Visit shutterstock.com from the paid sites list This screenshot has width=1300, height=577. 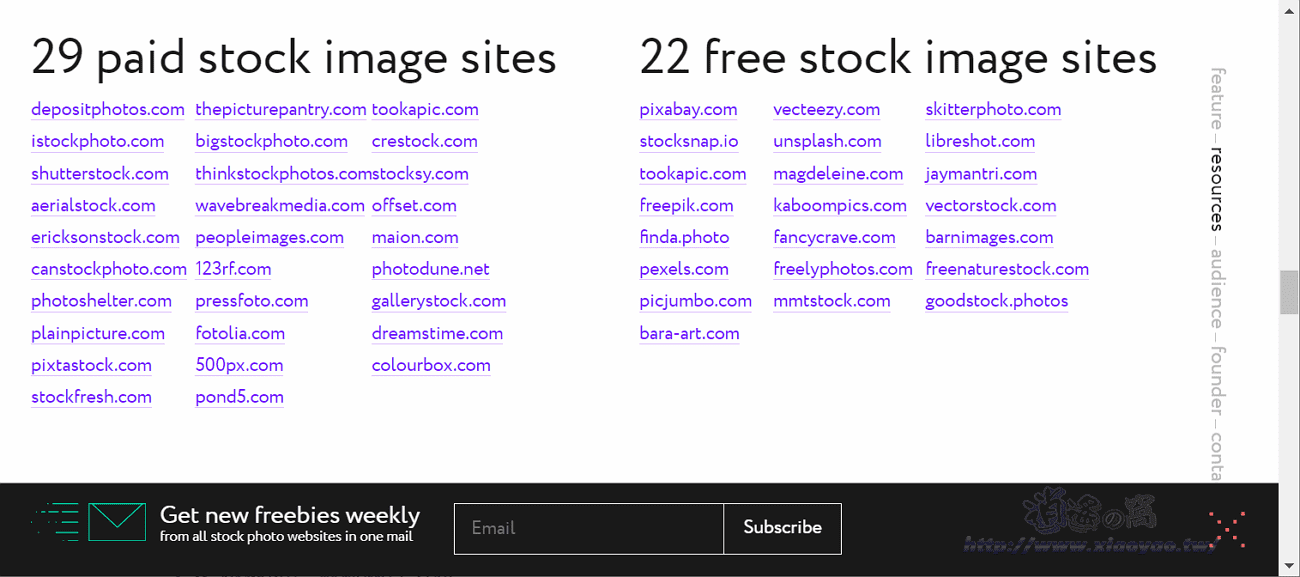pos(100,174)
